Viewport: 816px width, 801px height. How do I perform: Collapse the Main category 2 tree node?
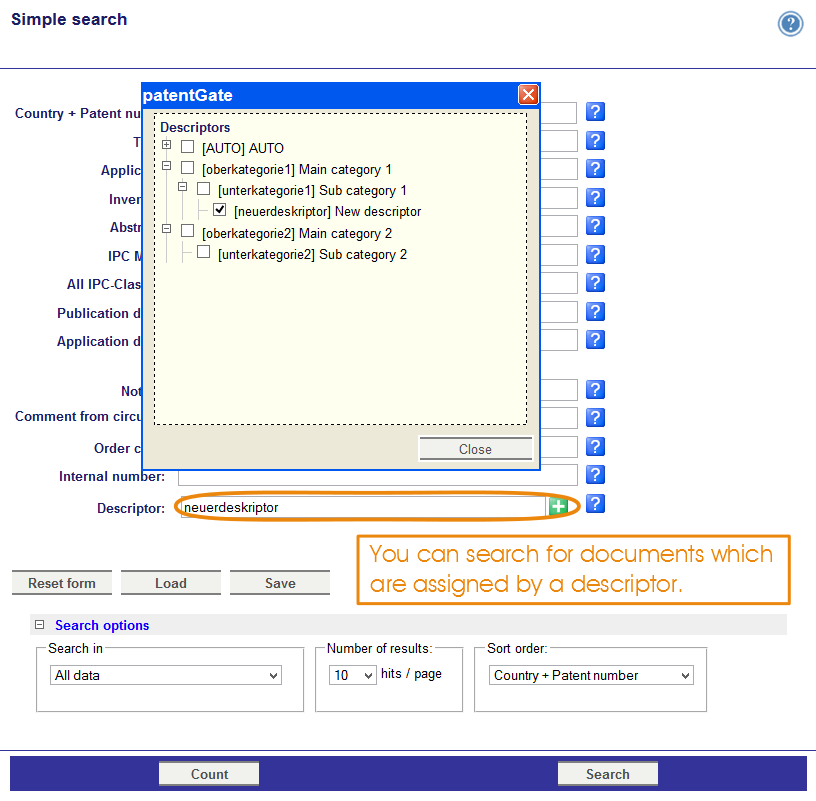point(167,231)
